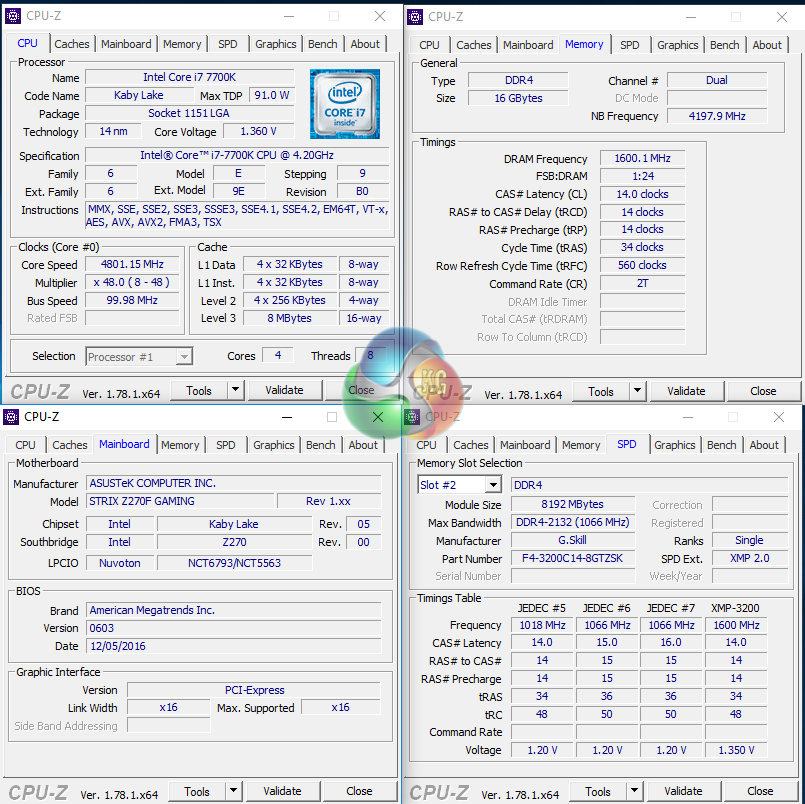Open the Graphics tab in the Memory tab window
805x804 pixels.
tap(678, 45)
